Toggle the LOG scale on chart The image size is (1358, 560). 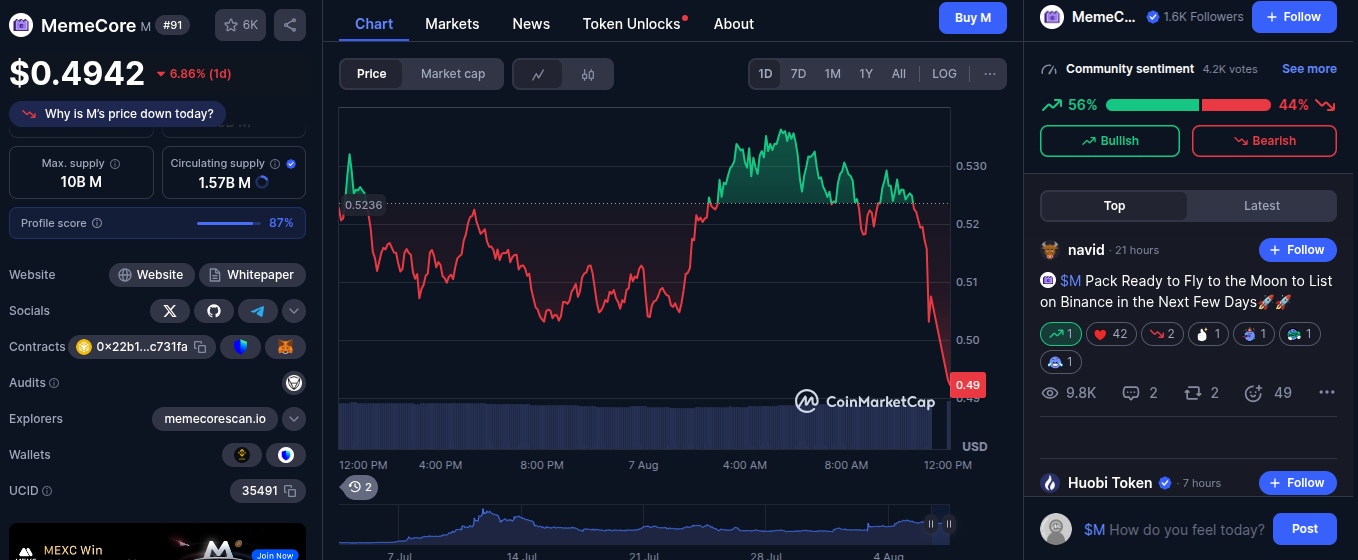(x=944, y=74)
